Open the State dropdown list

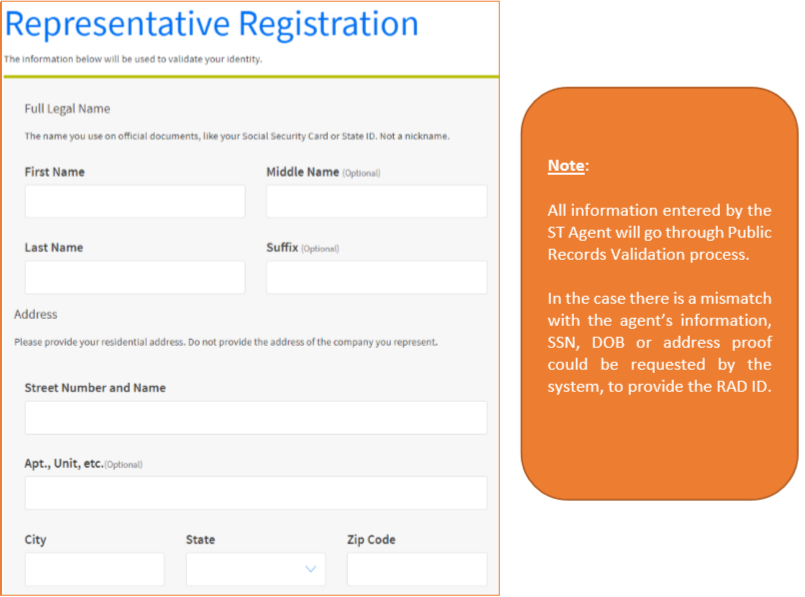tap(256, 569)
